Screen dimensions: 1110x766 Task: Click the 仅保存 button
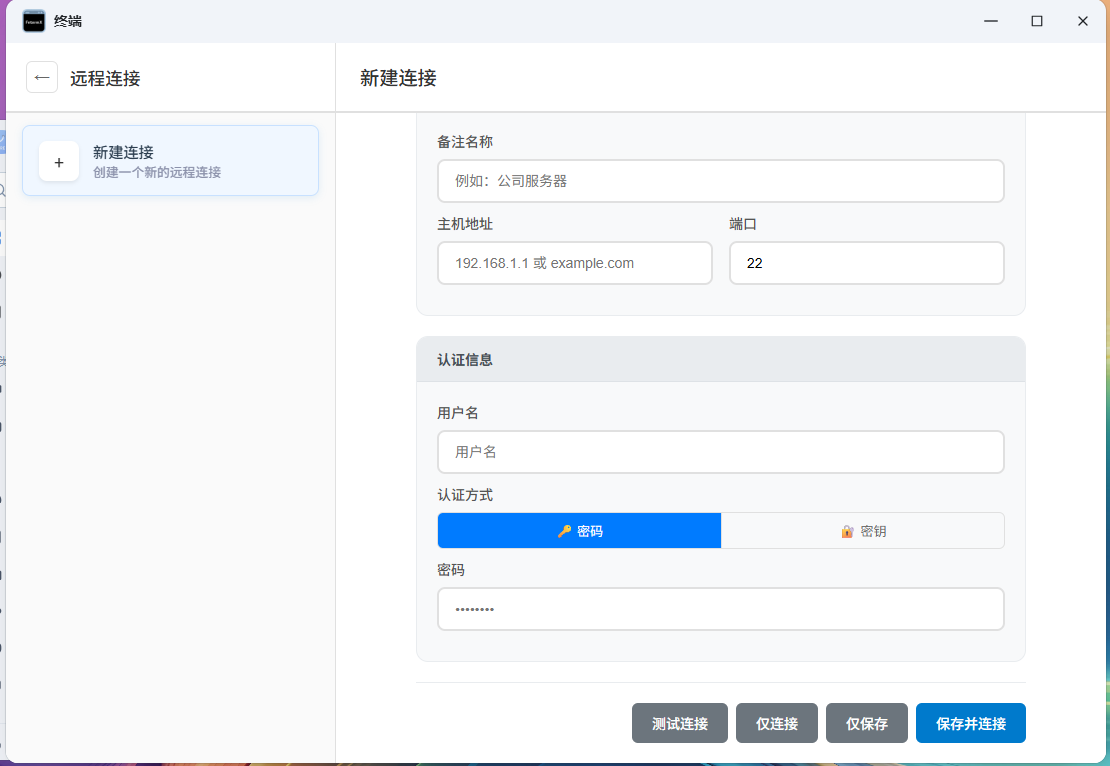(x=866, y=723)
